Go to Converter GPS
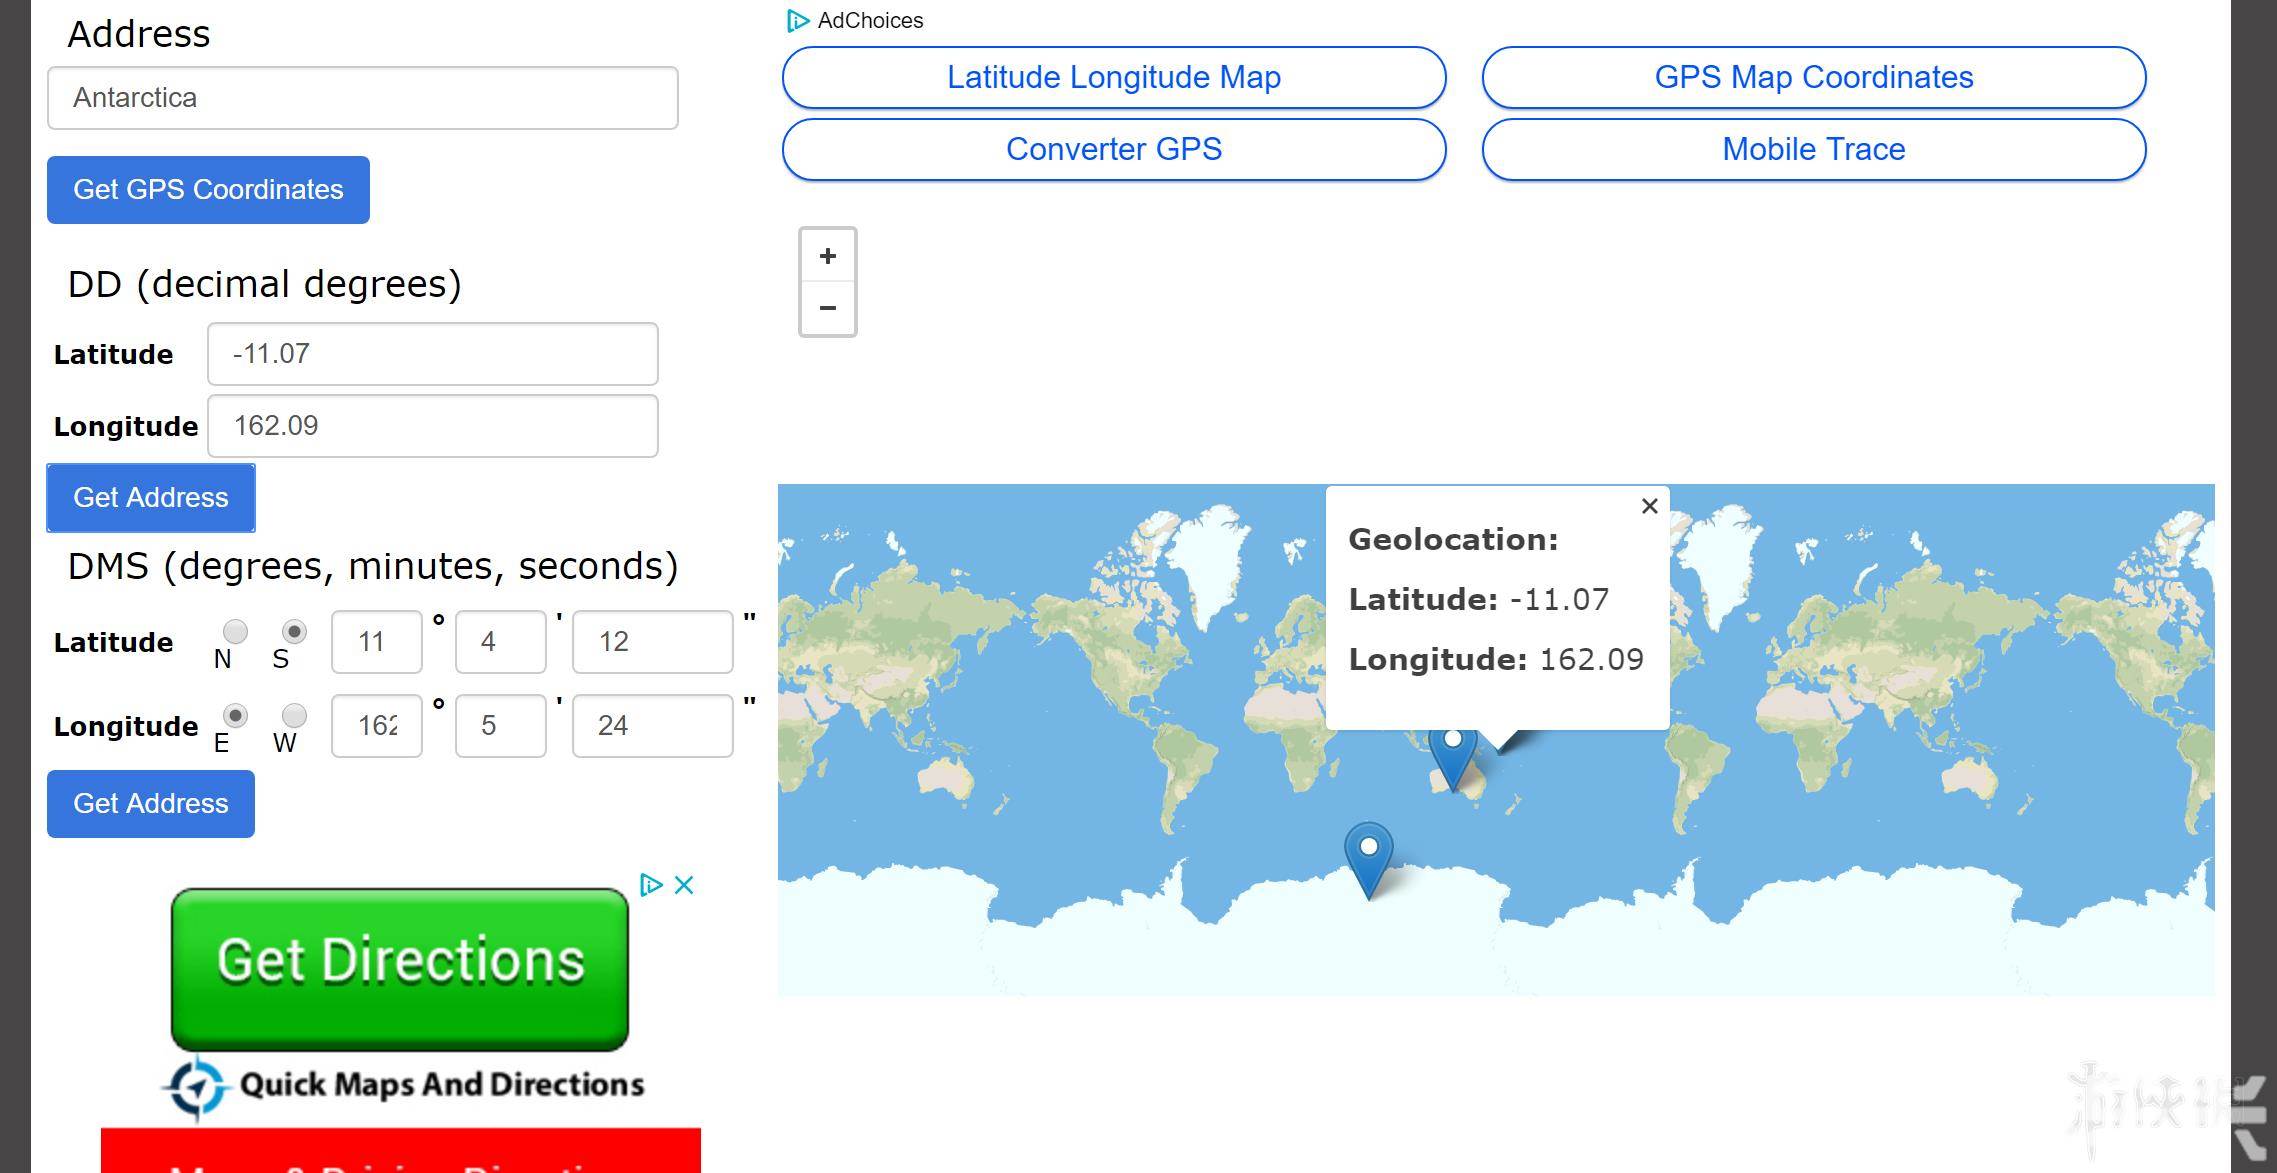Viewport: 2277px width, 1173px height. [x=1113, y=149]
